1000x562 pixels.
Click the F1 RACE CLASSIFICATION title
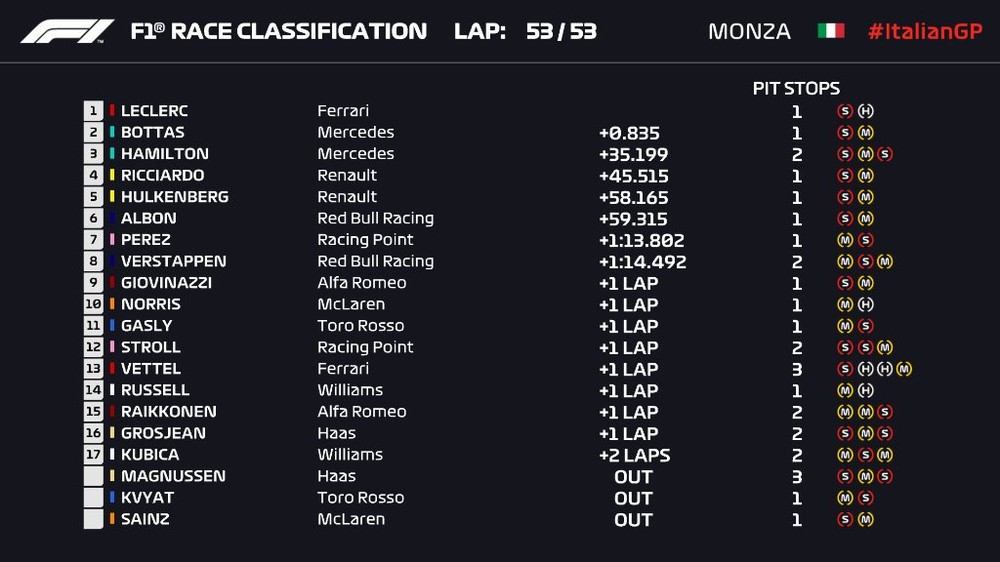[278, 31]
